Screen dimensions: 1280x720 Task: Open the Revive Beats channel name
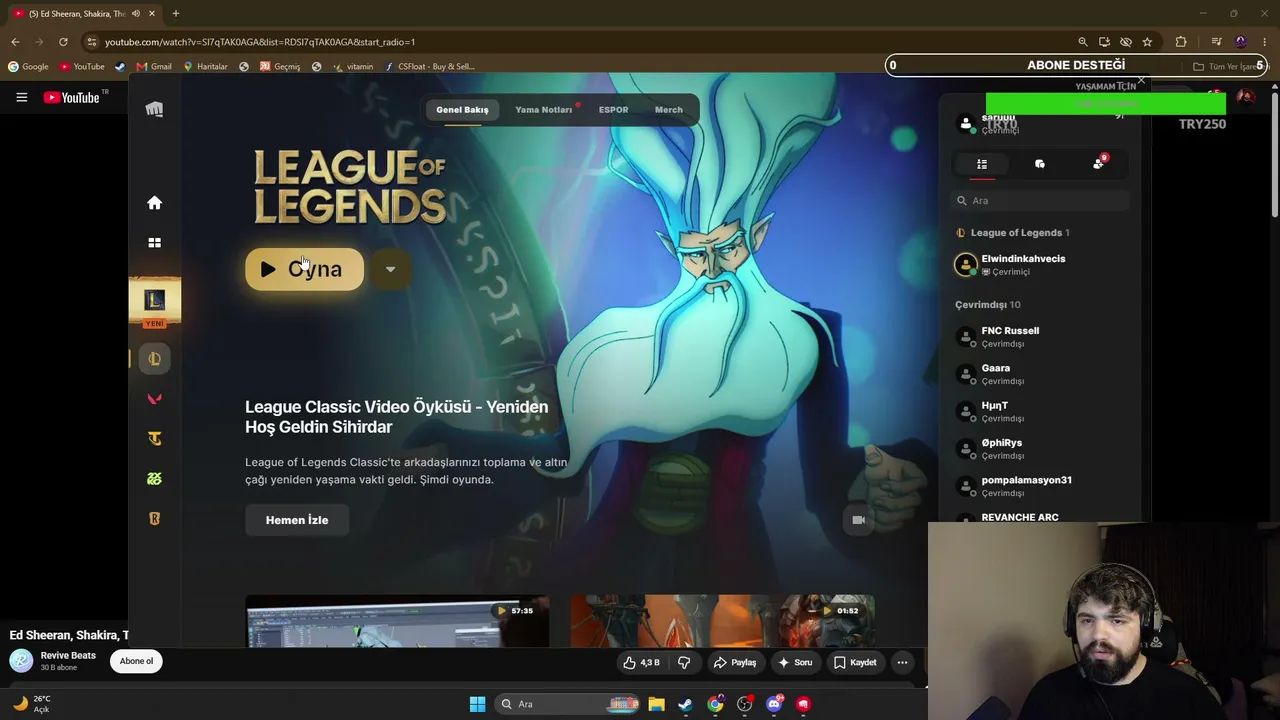68,655
